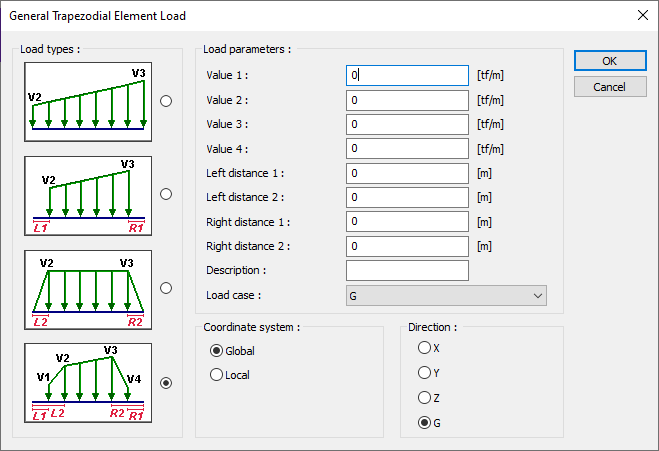The height and width of the screenshot is (451, 659).
Task: Click the V2-V3 full-span trapezoidal load image
Action: click(87, 100)
